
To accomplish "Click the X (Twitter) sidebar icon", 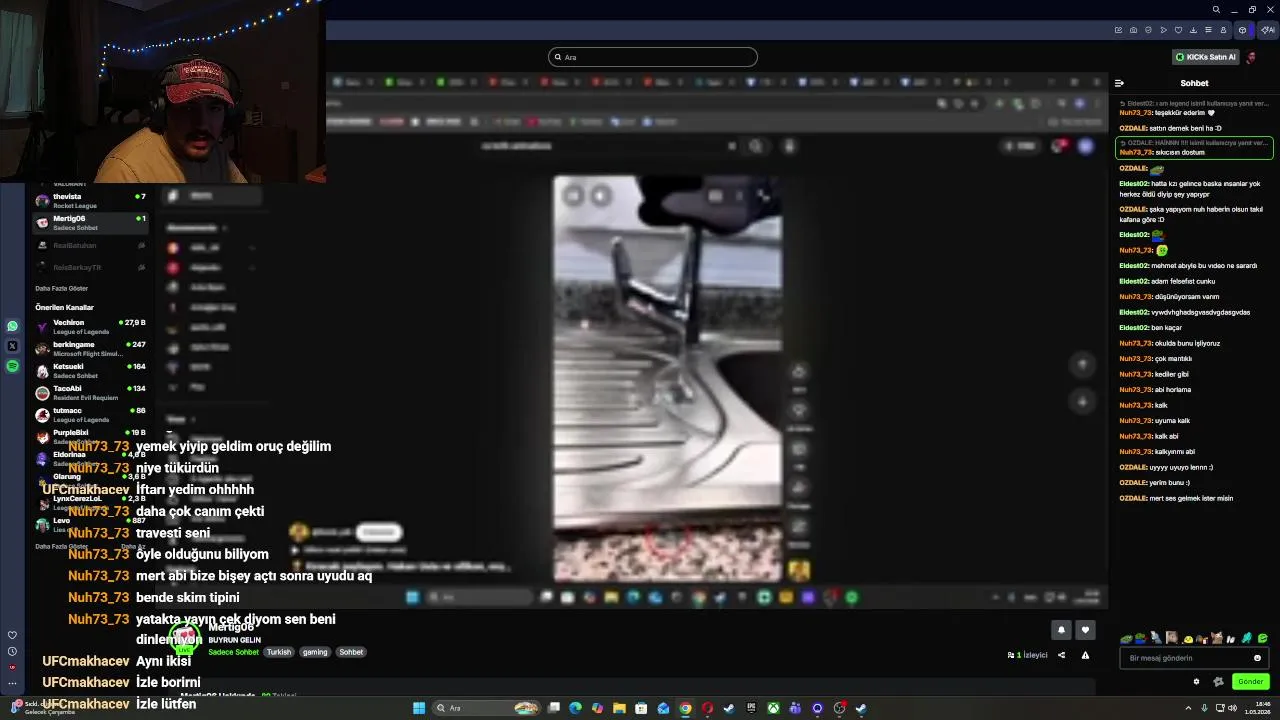I will pos(12,346).
